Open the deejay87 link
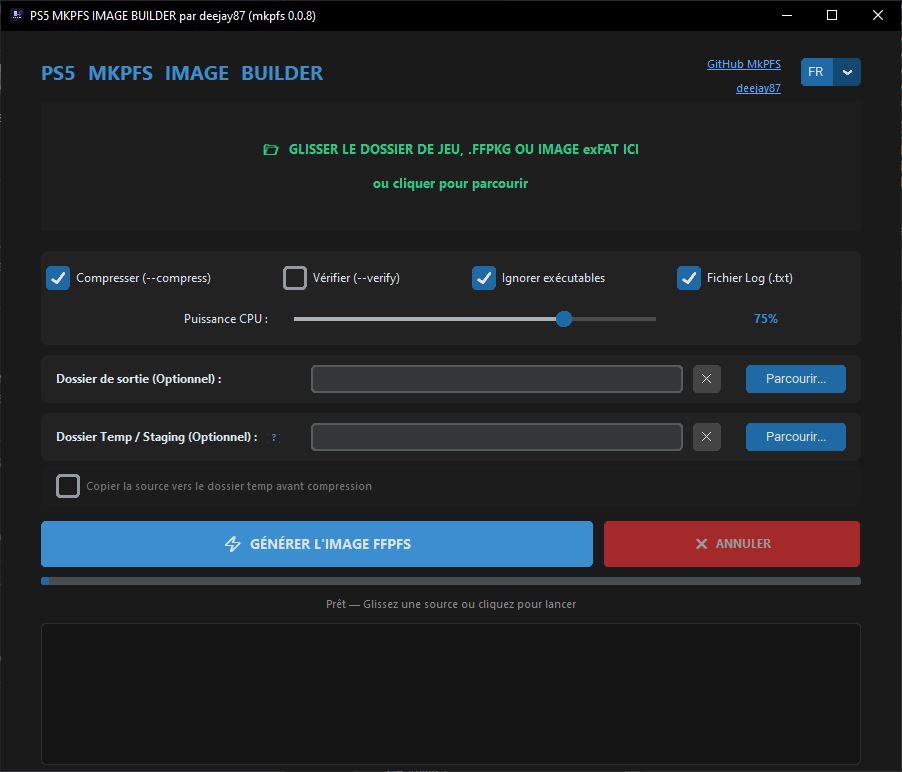The height and width of the screenshot is (772, 902). (x=758, y=88)
